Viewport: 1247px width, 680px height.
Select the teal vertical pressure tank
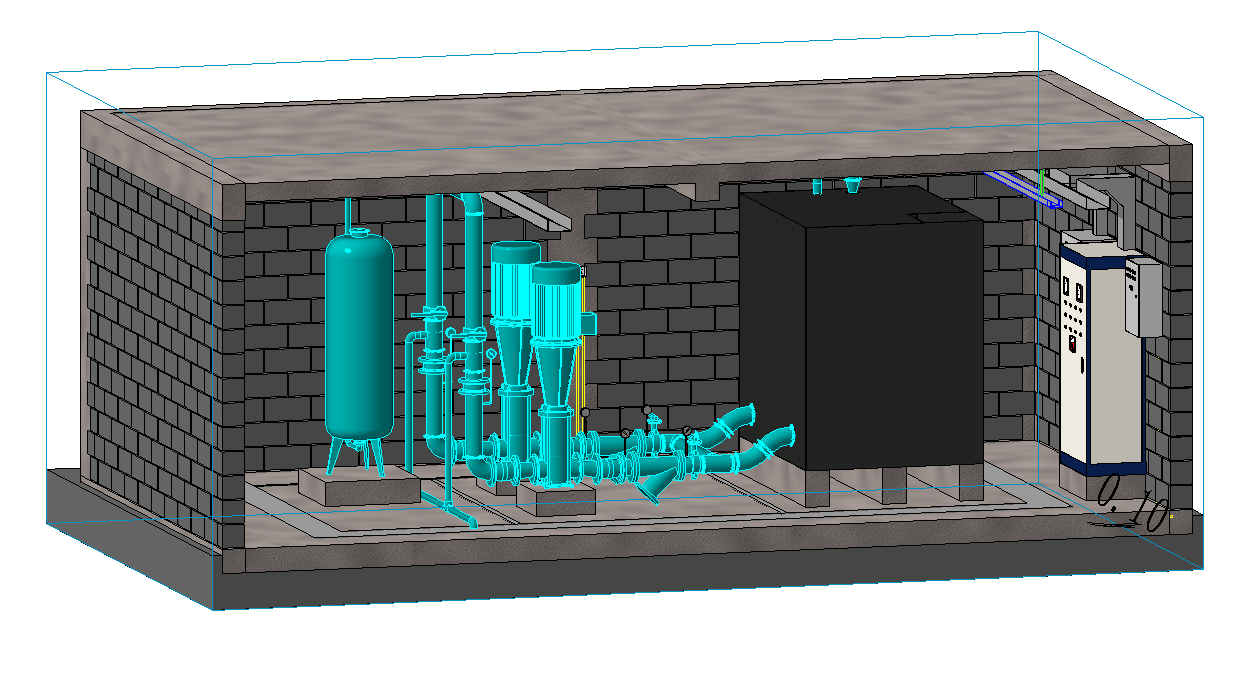359,335
